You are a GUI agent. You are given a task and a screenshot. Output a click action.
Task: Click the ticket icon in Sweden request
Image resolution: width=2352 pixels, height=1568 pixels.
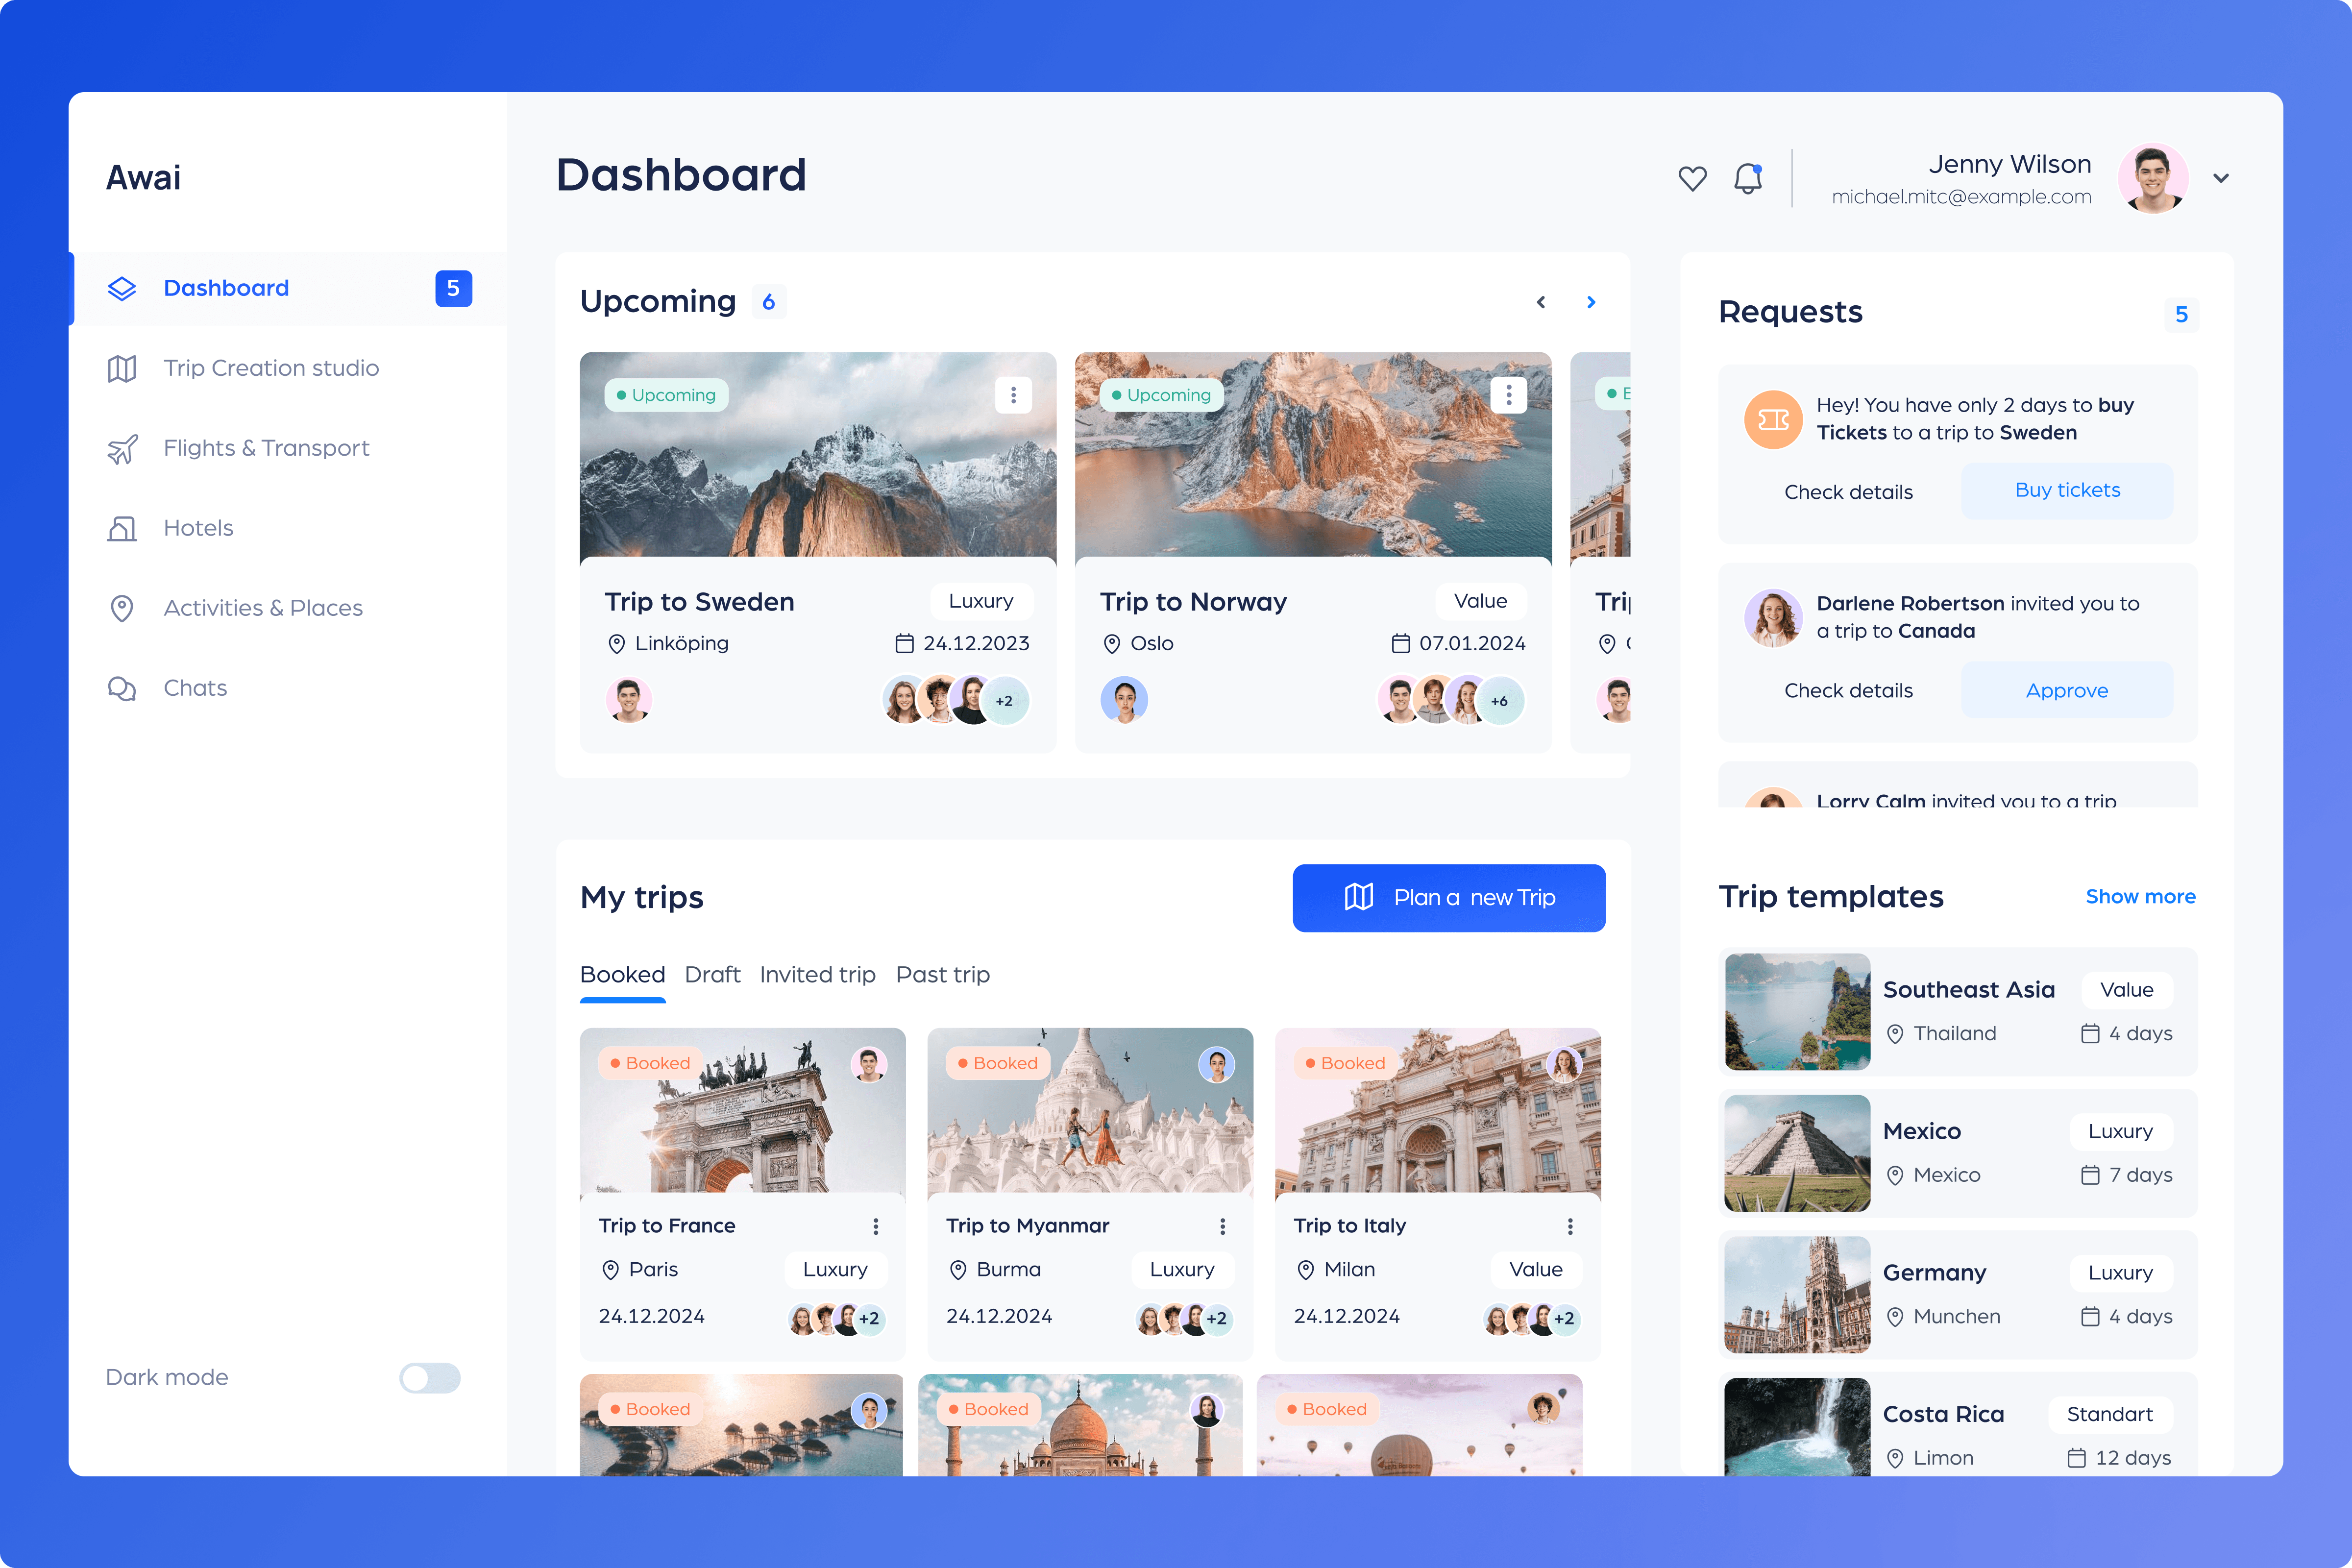[1773, 419]
